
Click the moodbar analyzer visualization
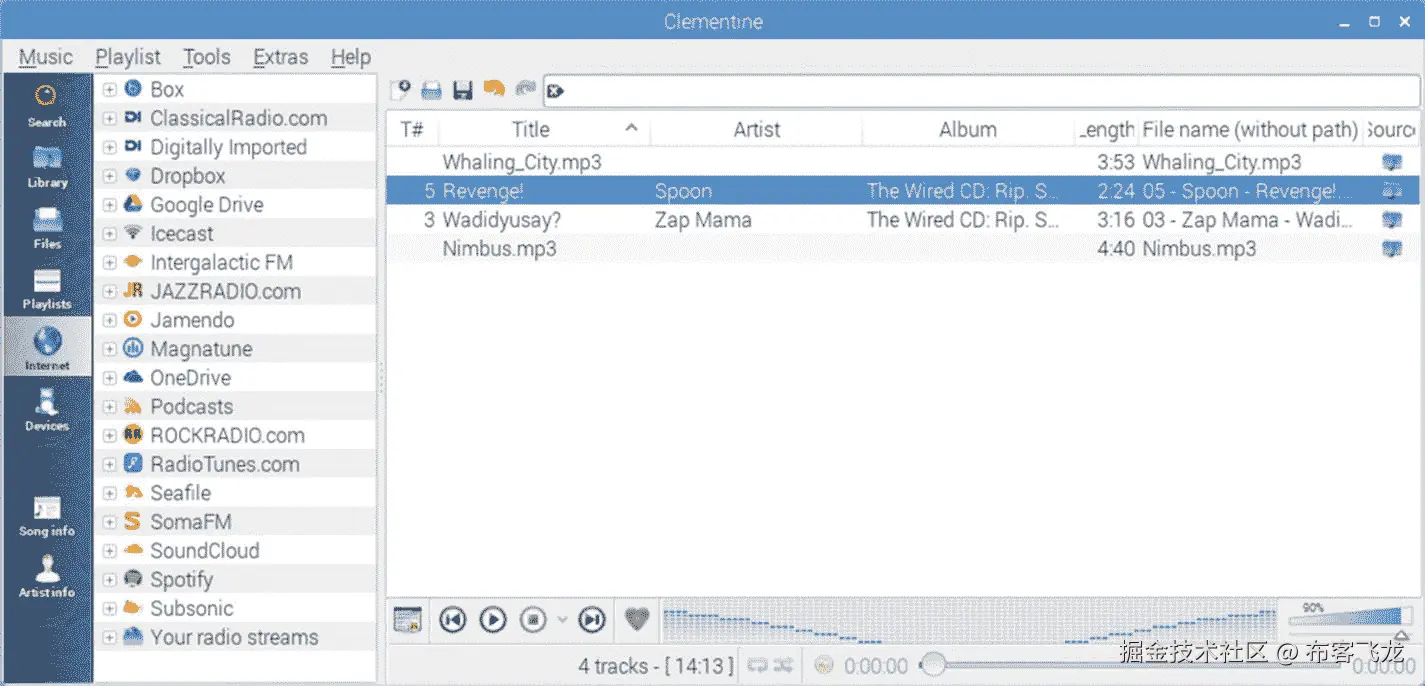pyautogui.click(x=968, y=621)
